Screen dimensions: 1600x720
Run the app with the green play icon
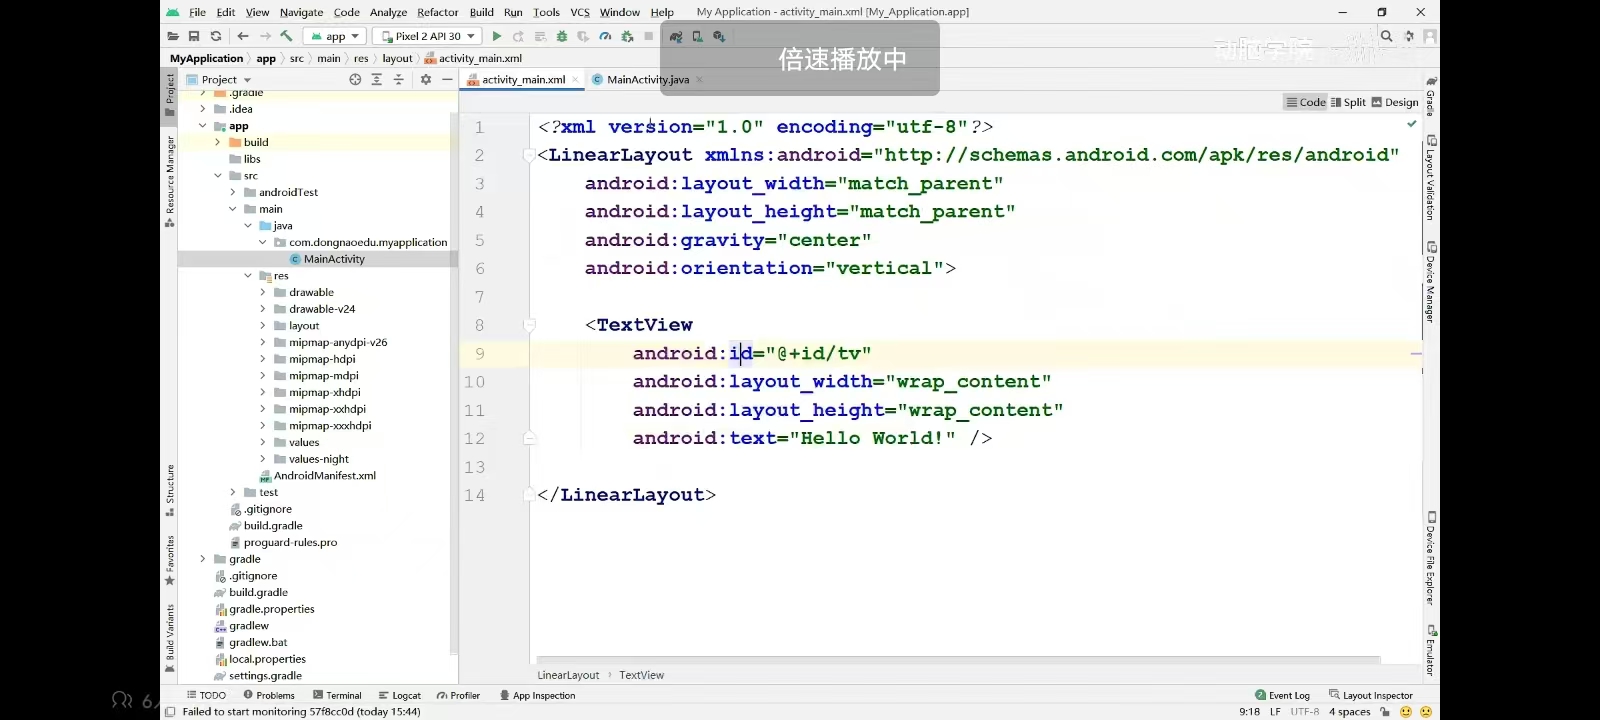[x=497, y=36]
